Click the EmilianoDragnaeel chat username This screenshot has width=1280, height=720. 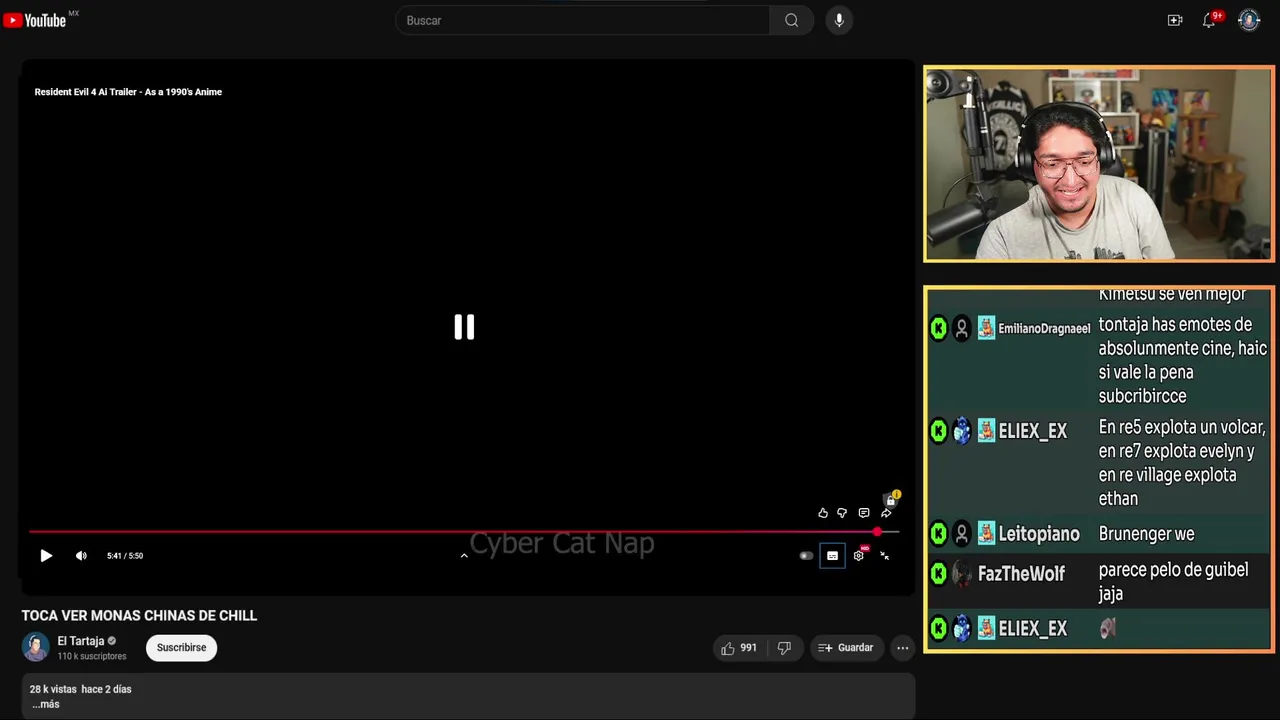tap(1044, 328)
